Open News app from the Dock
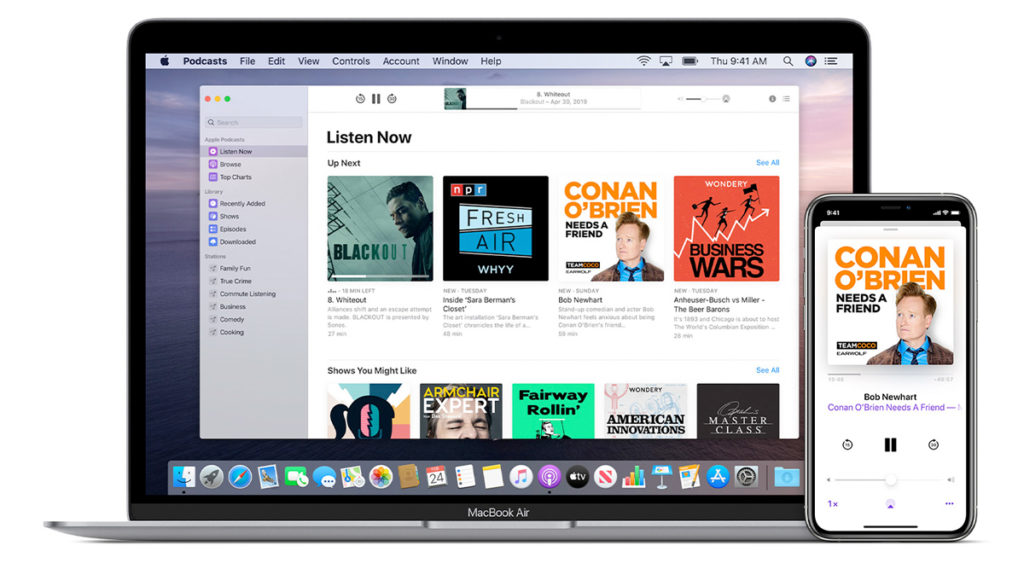 pos(605,477)
